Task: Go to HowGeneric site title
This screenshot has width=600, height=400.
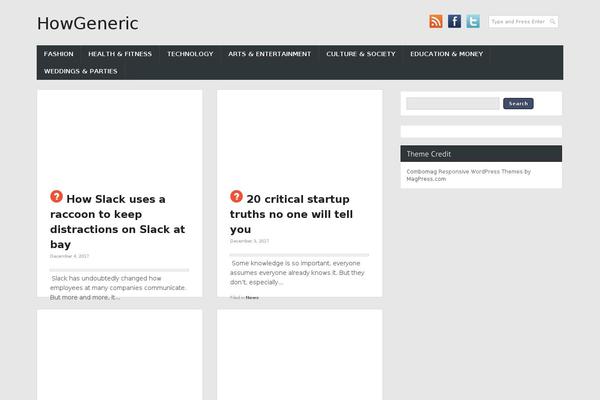Action: tap(88, 23)
